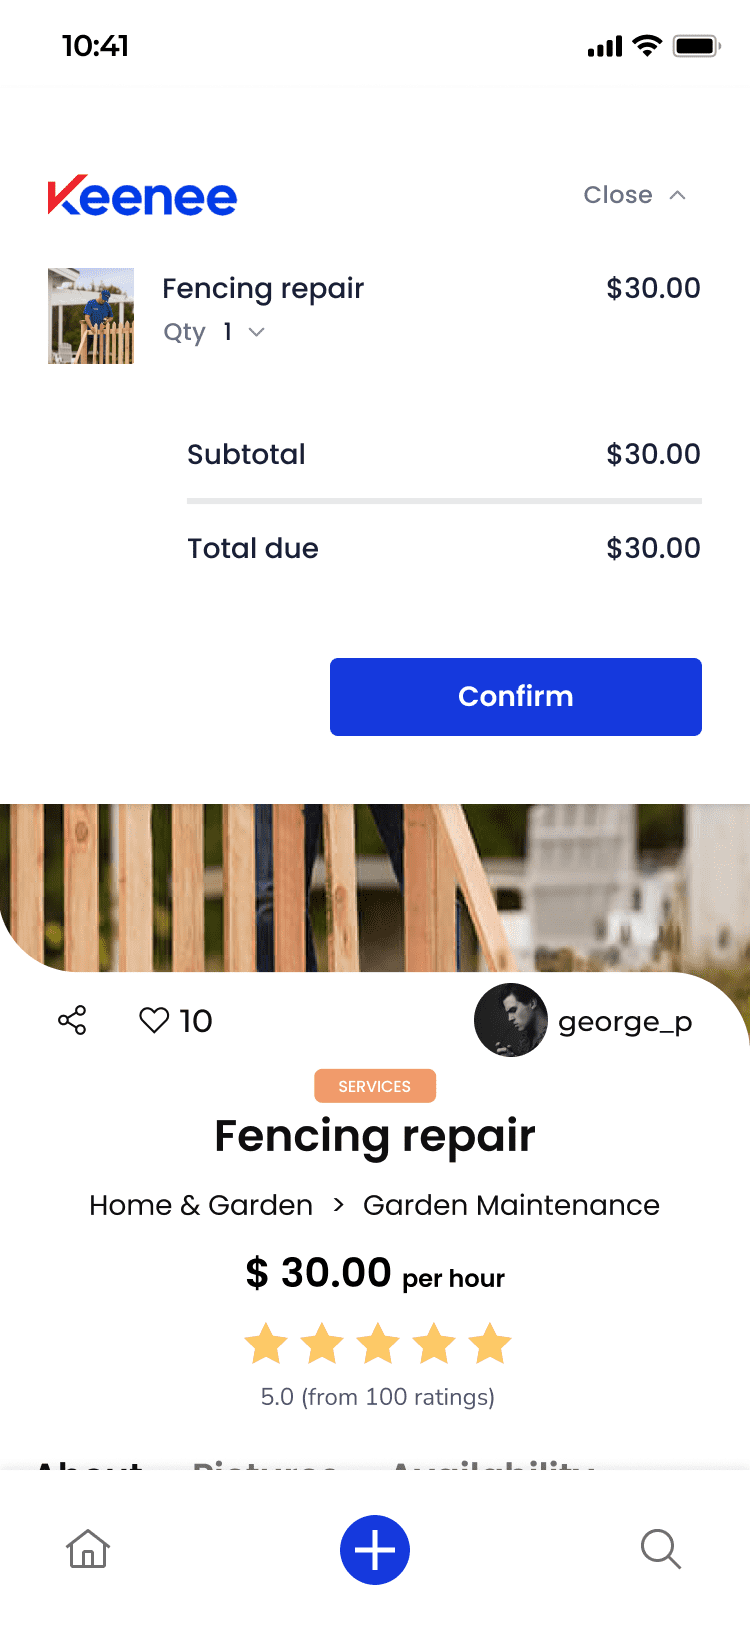Tap the share icon
The image size is (750, 1630).
(x=72, y=1020)
